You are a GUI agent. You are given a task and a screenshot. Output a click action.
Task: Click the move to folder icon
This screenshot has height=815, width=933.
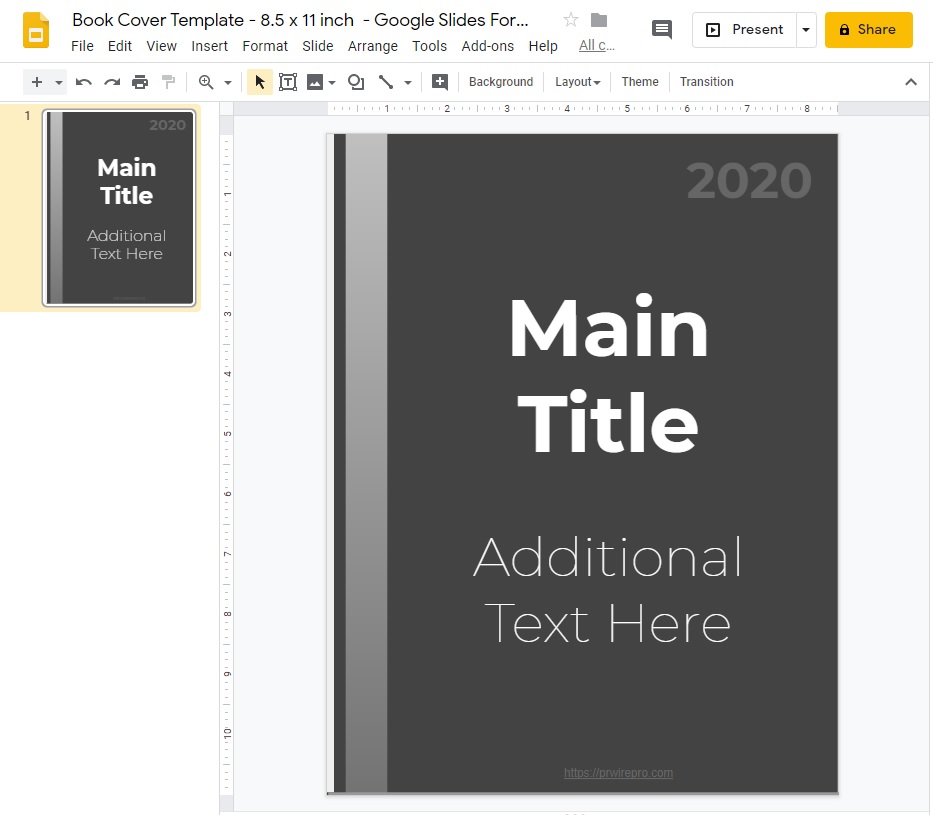pos(599,20)
